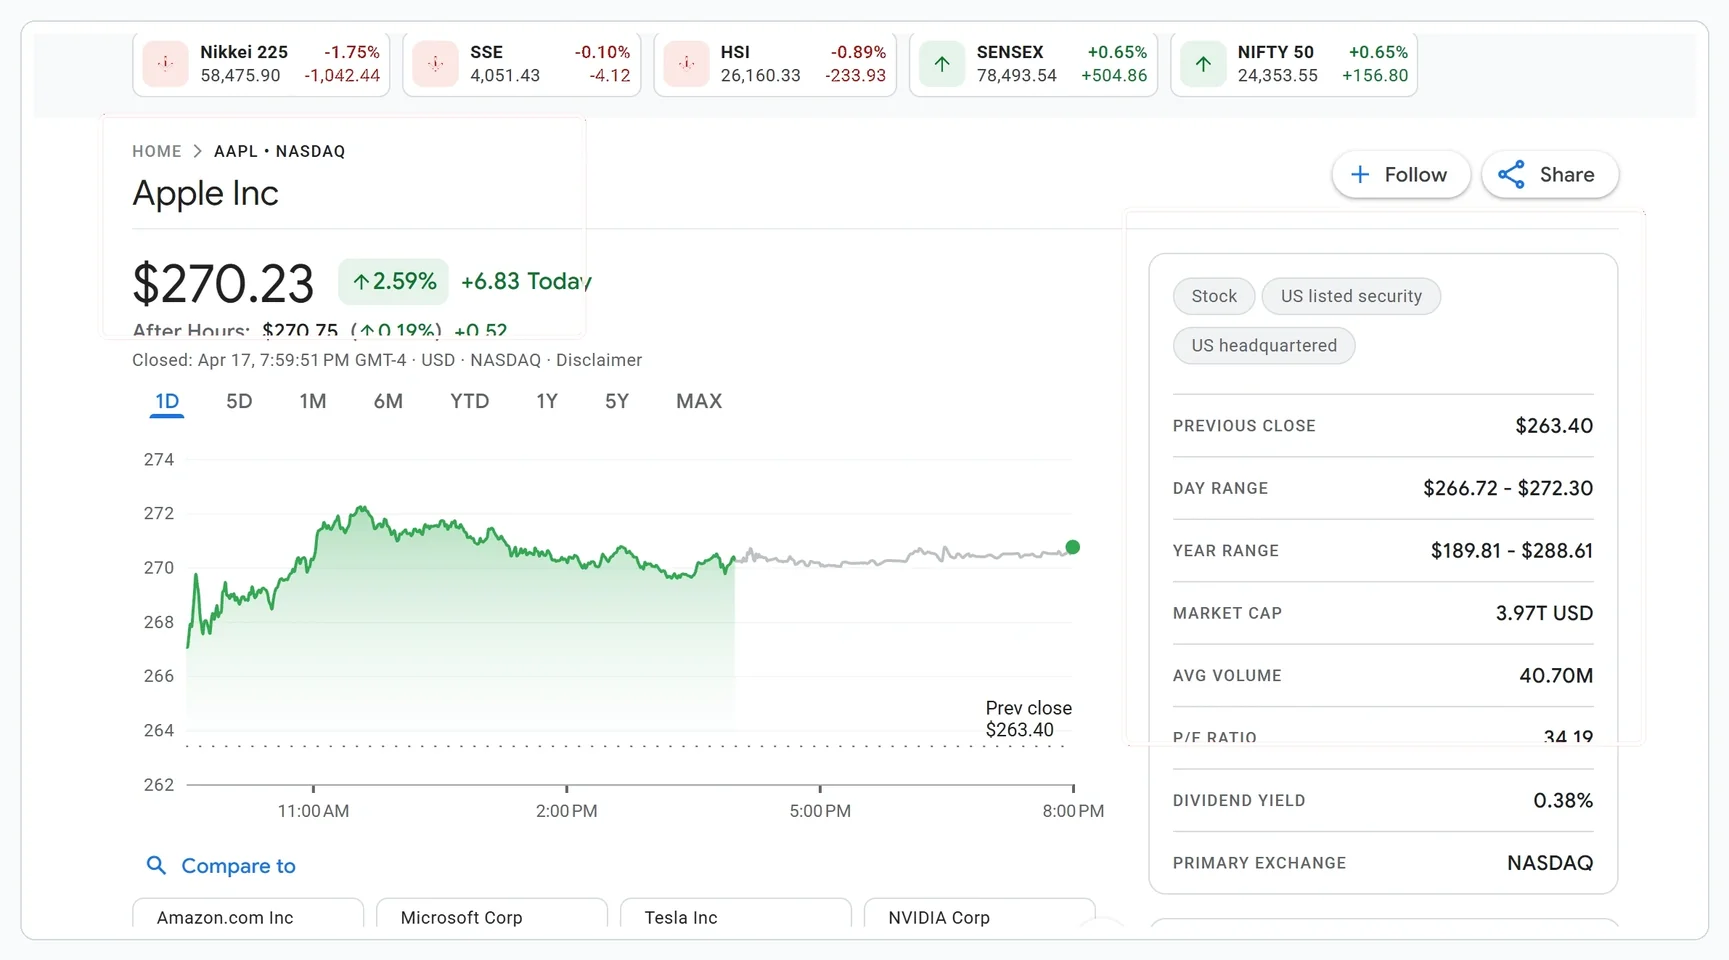Screen dimensions: 1729x960
Task: Click the plus icon in Follow button
Action: click(x=1360, y=175)
